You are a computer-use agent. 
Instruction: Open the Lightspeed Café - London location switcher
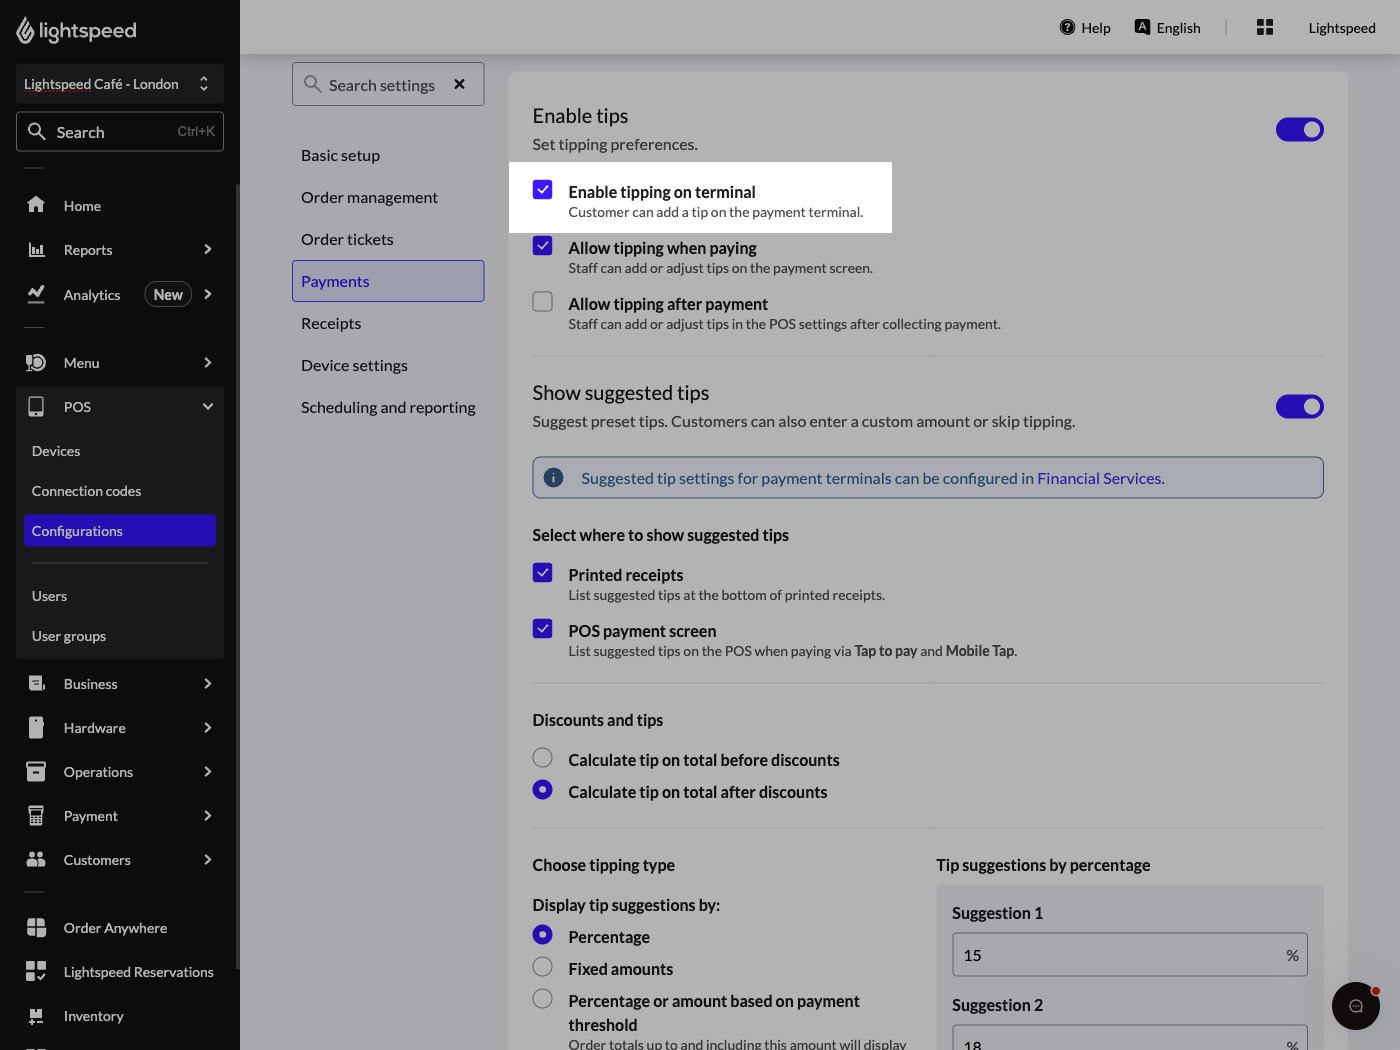[119, 84]
